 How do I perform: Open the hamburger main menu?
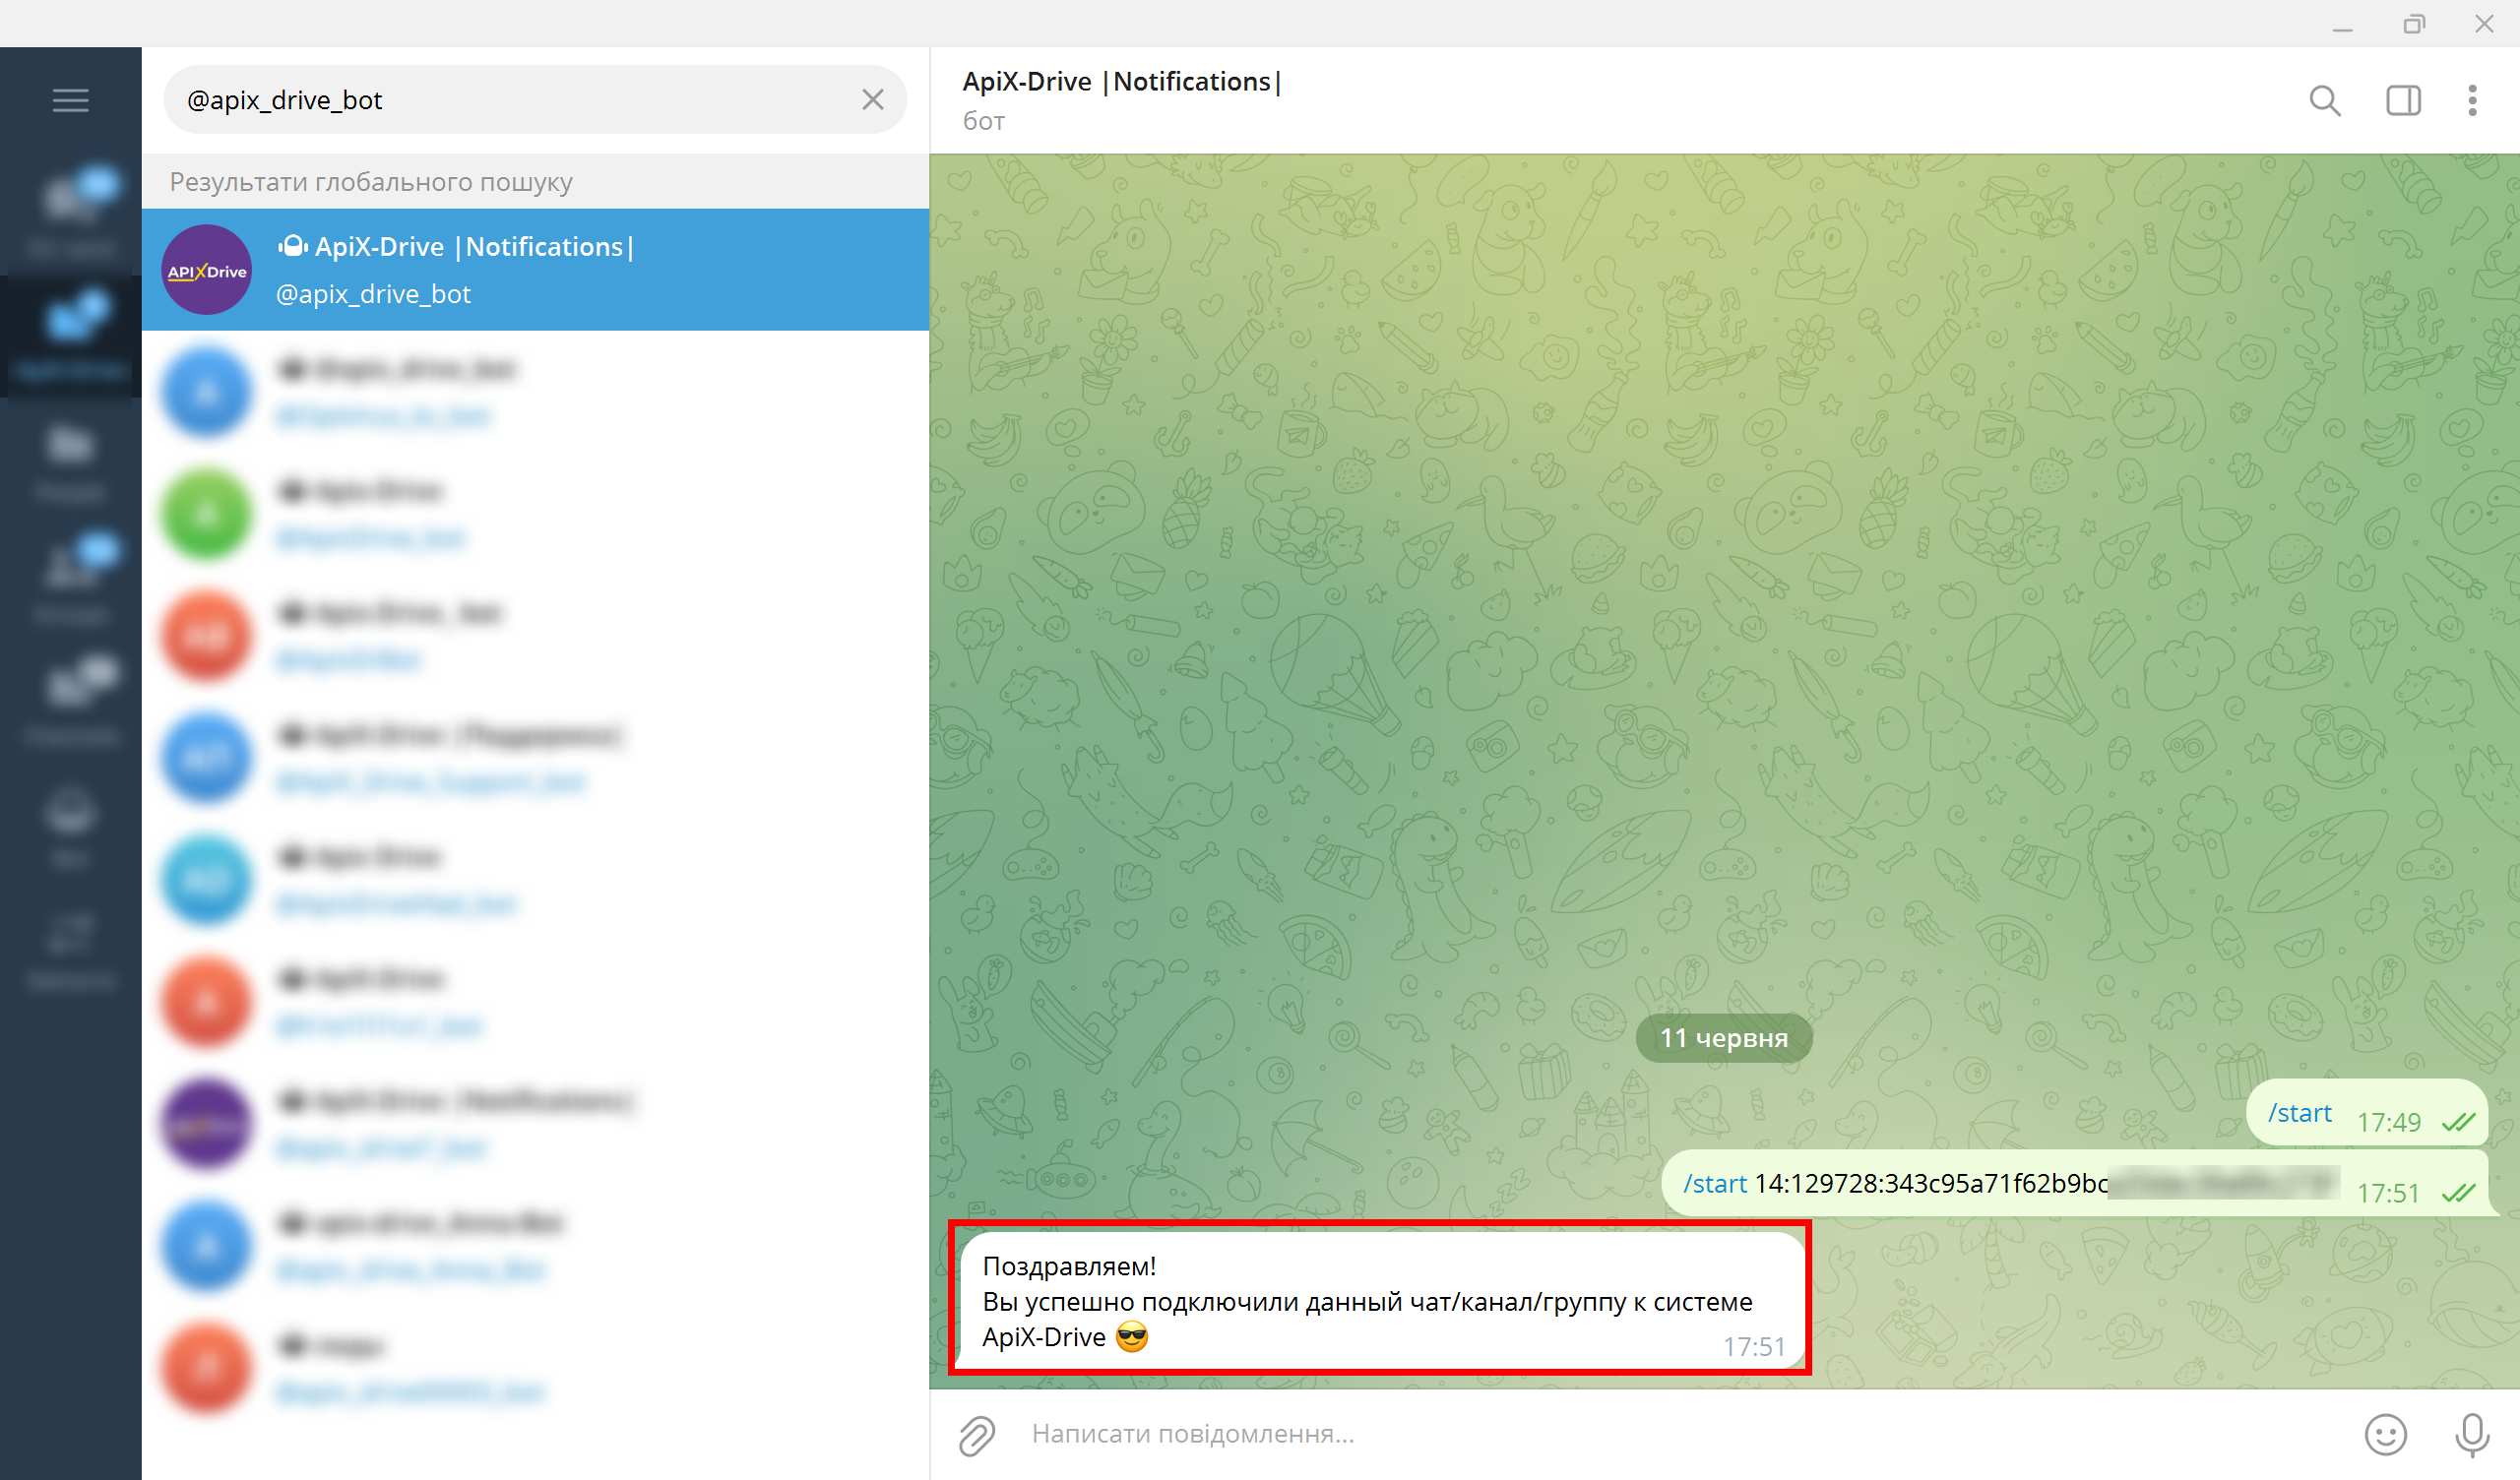[x=70, y=100]
